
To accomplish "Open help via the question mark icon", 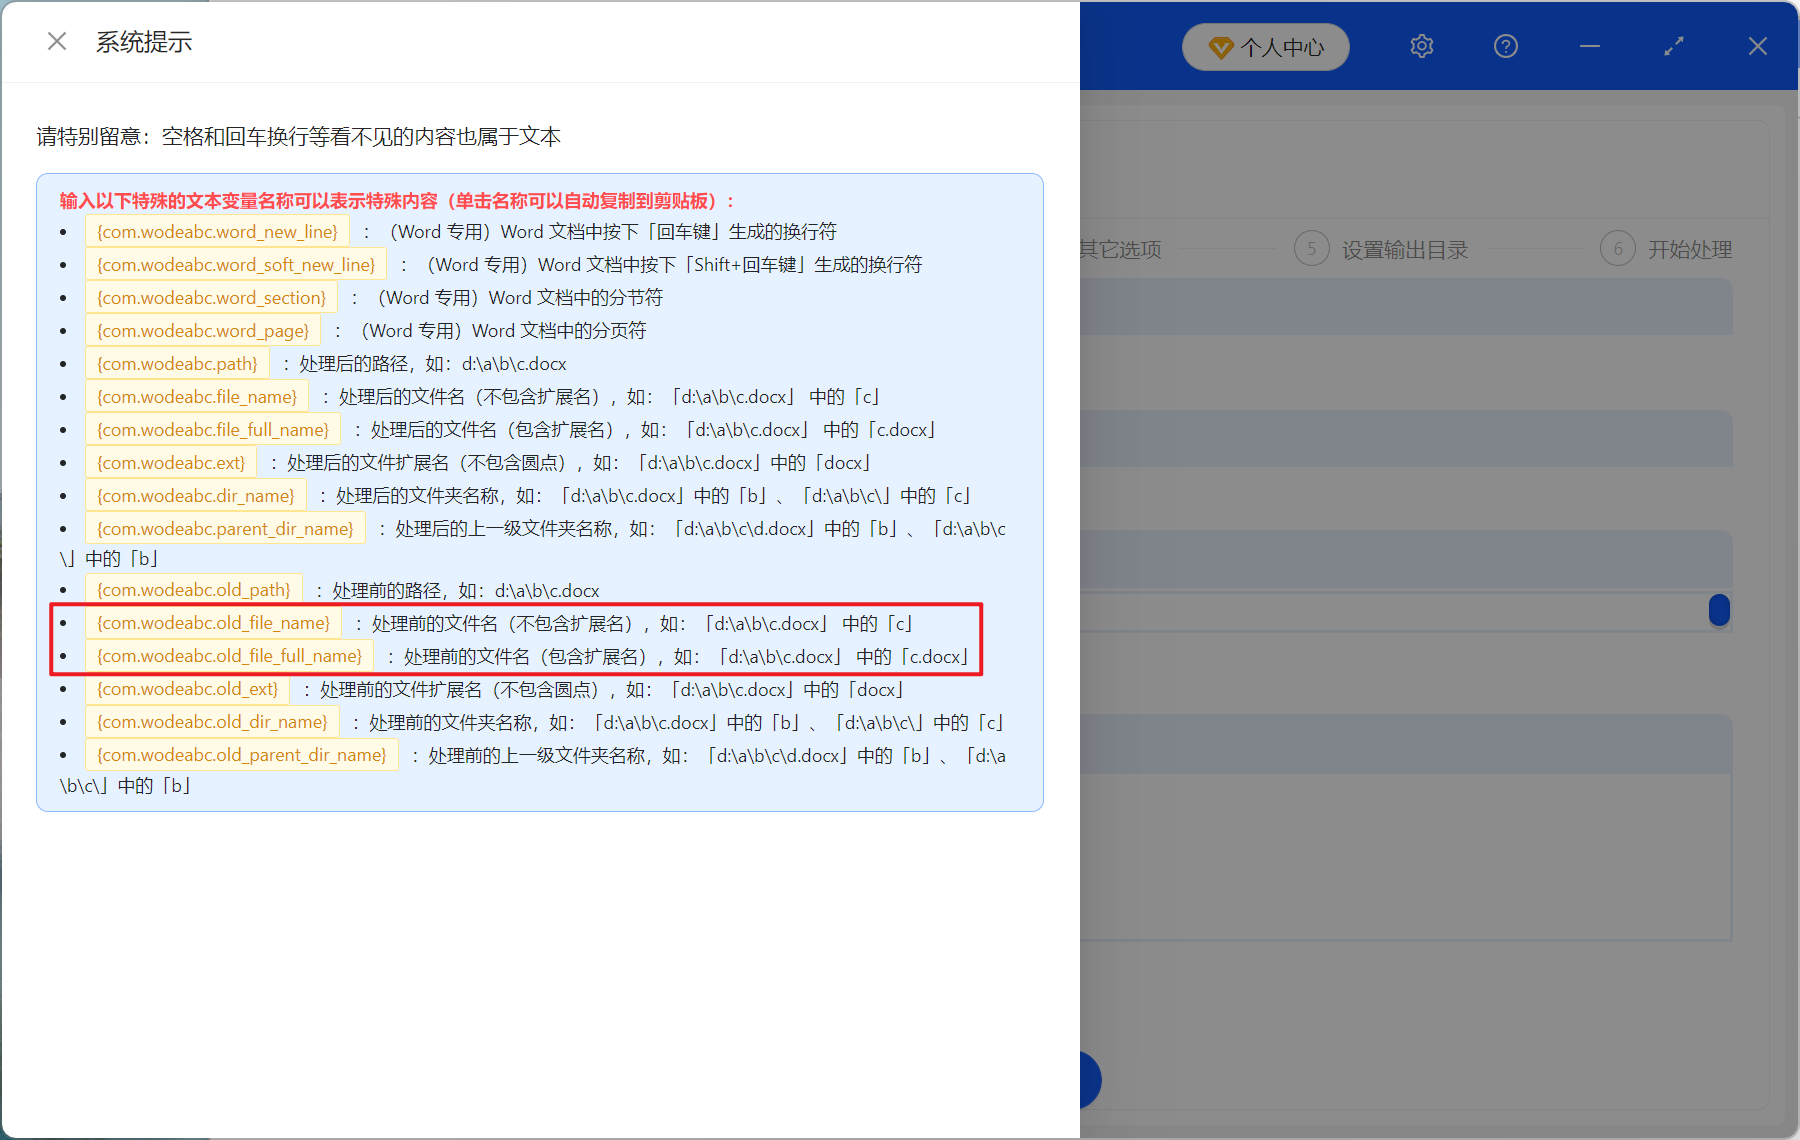I will tap(1505, 46).
